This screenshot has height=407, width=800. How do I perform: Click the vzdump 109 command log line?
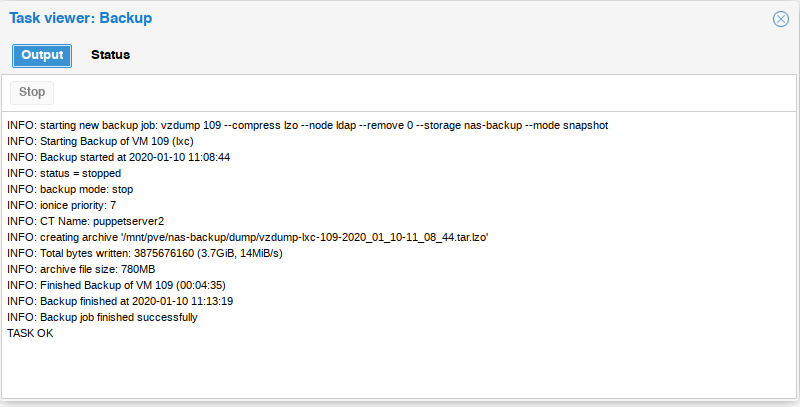click(x=308, y=125)
